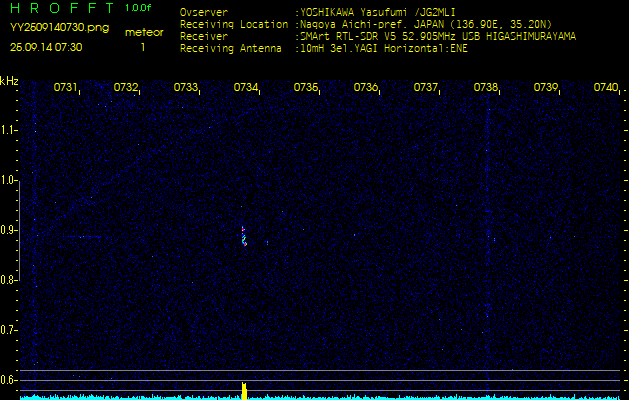The image size is (629, 400).
Task: Select the 0732 time marker
Action: (126, 88)
